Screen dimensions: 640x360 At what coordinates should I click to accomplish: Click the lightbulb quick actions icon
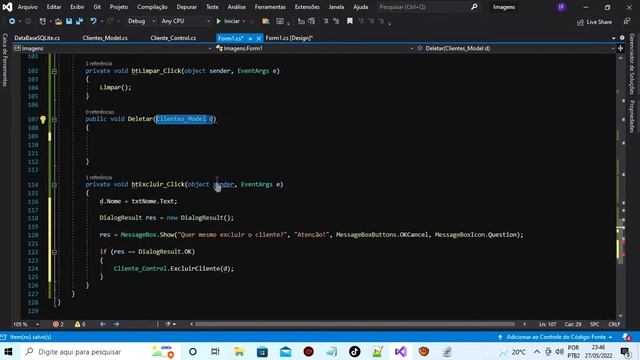(x=43, y=119)
